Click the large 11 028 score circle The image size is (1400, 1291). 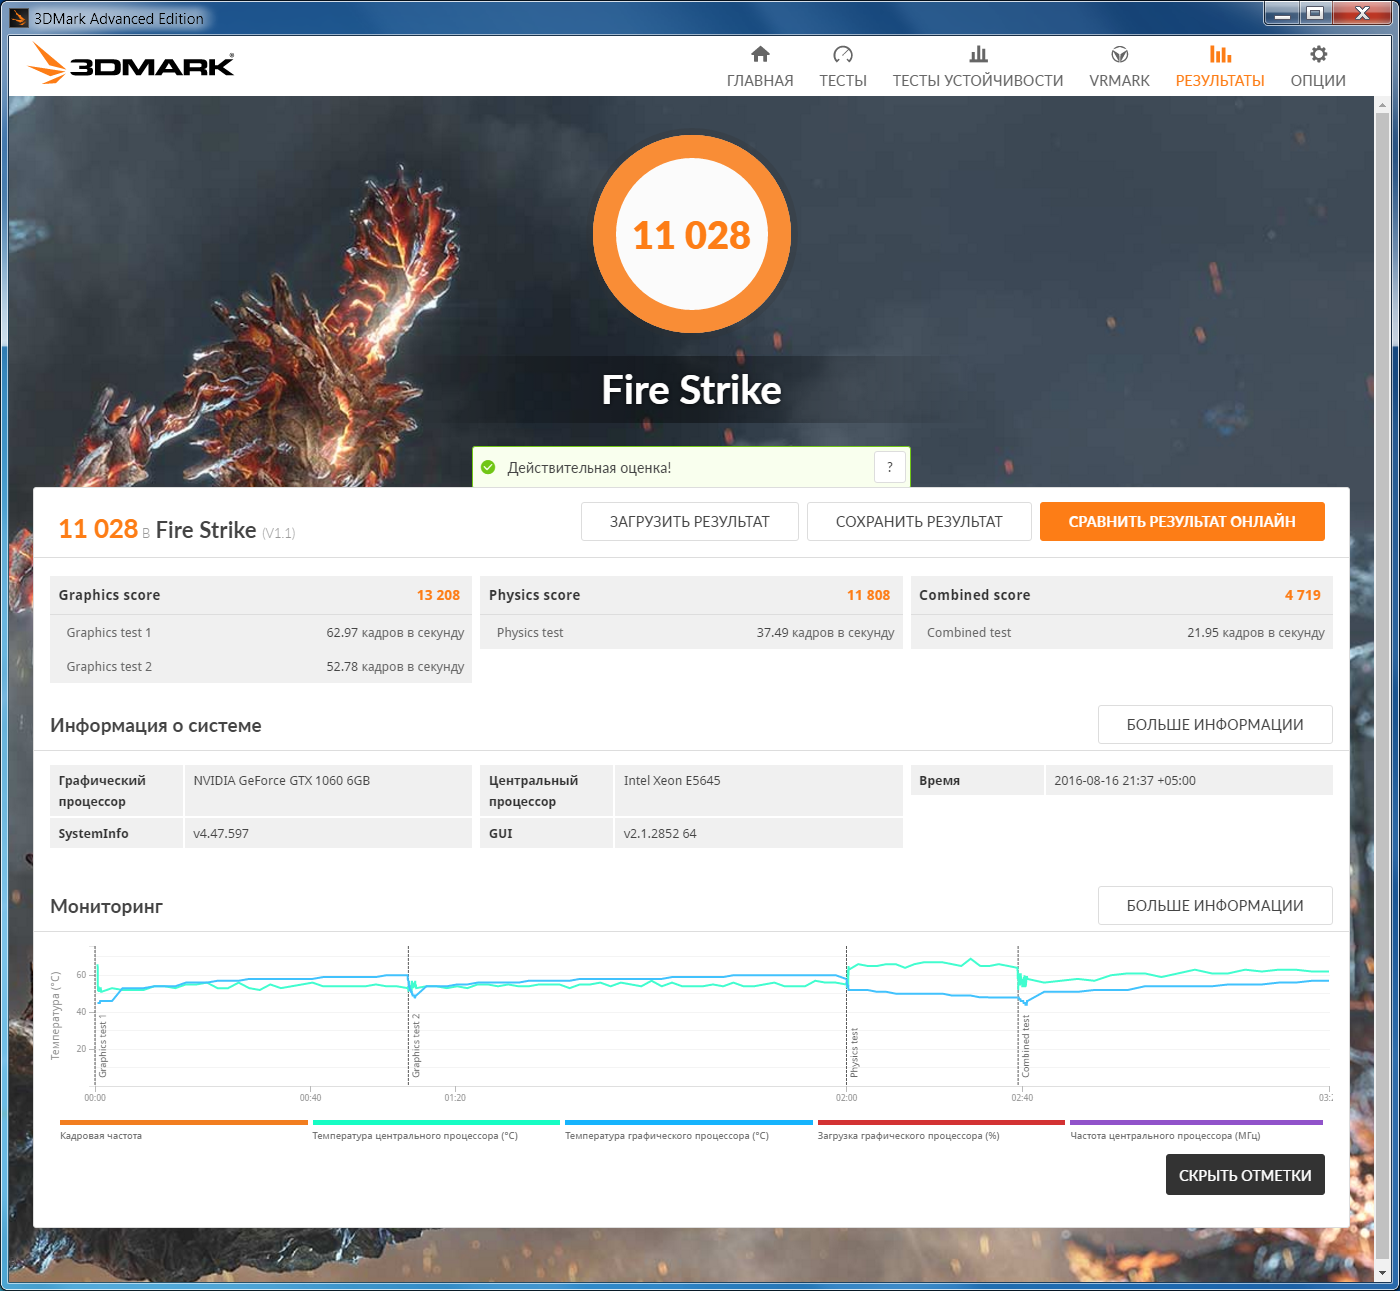(x=692, y=234)
